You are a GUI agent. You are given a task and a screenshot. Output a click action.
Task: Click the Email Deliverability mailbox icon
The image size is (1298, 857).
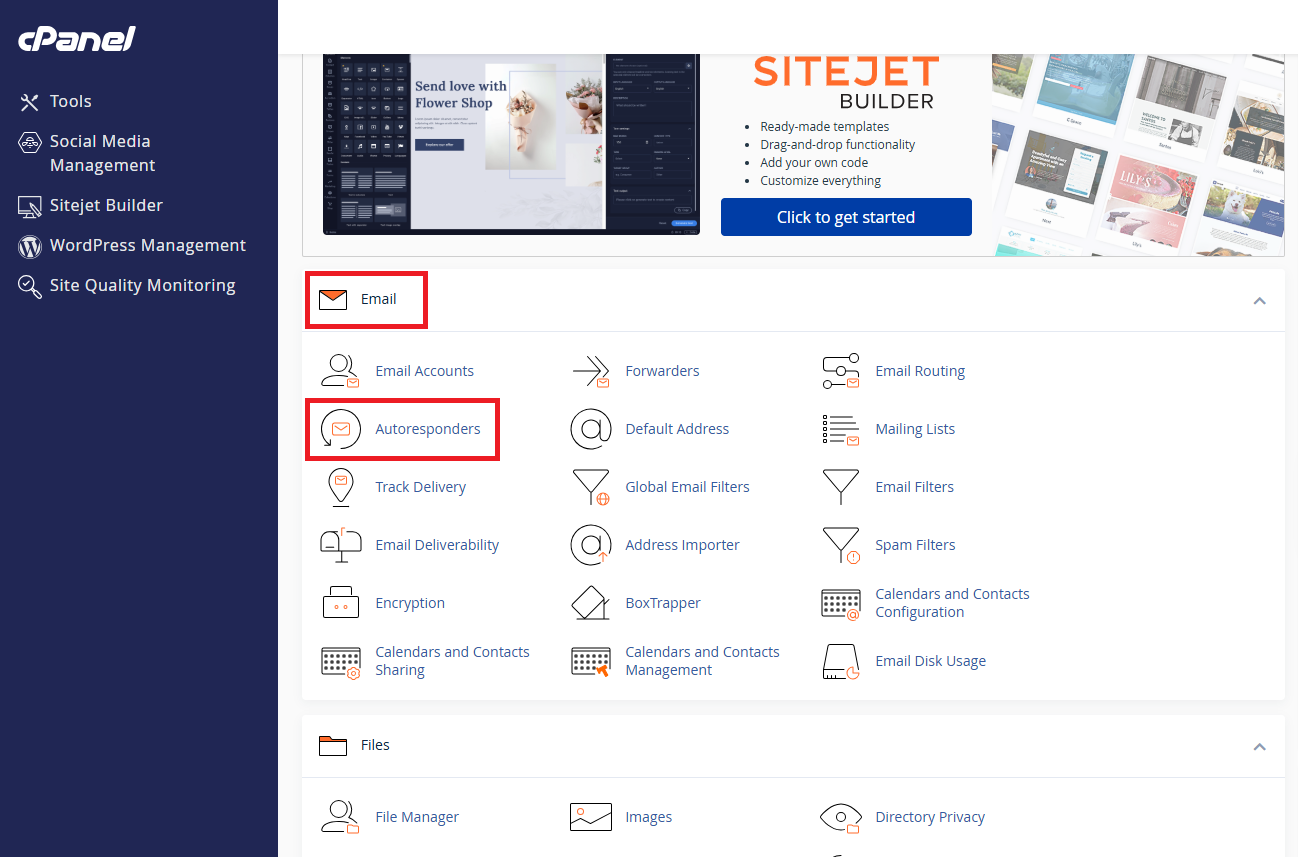(340, 545)
